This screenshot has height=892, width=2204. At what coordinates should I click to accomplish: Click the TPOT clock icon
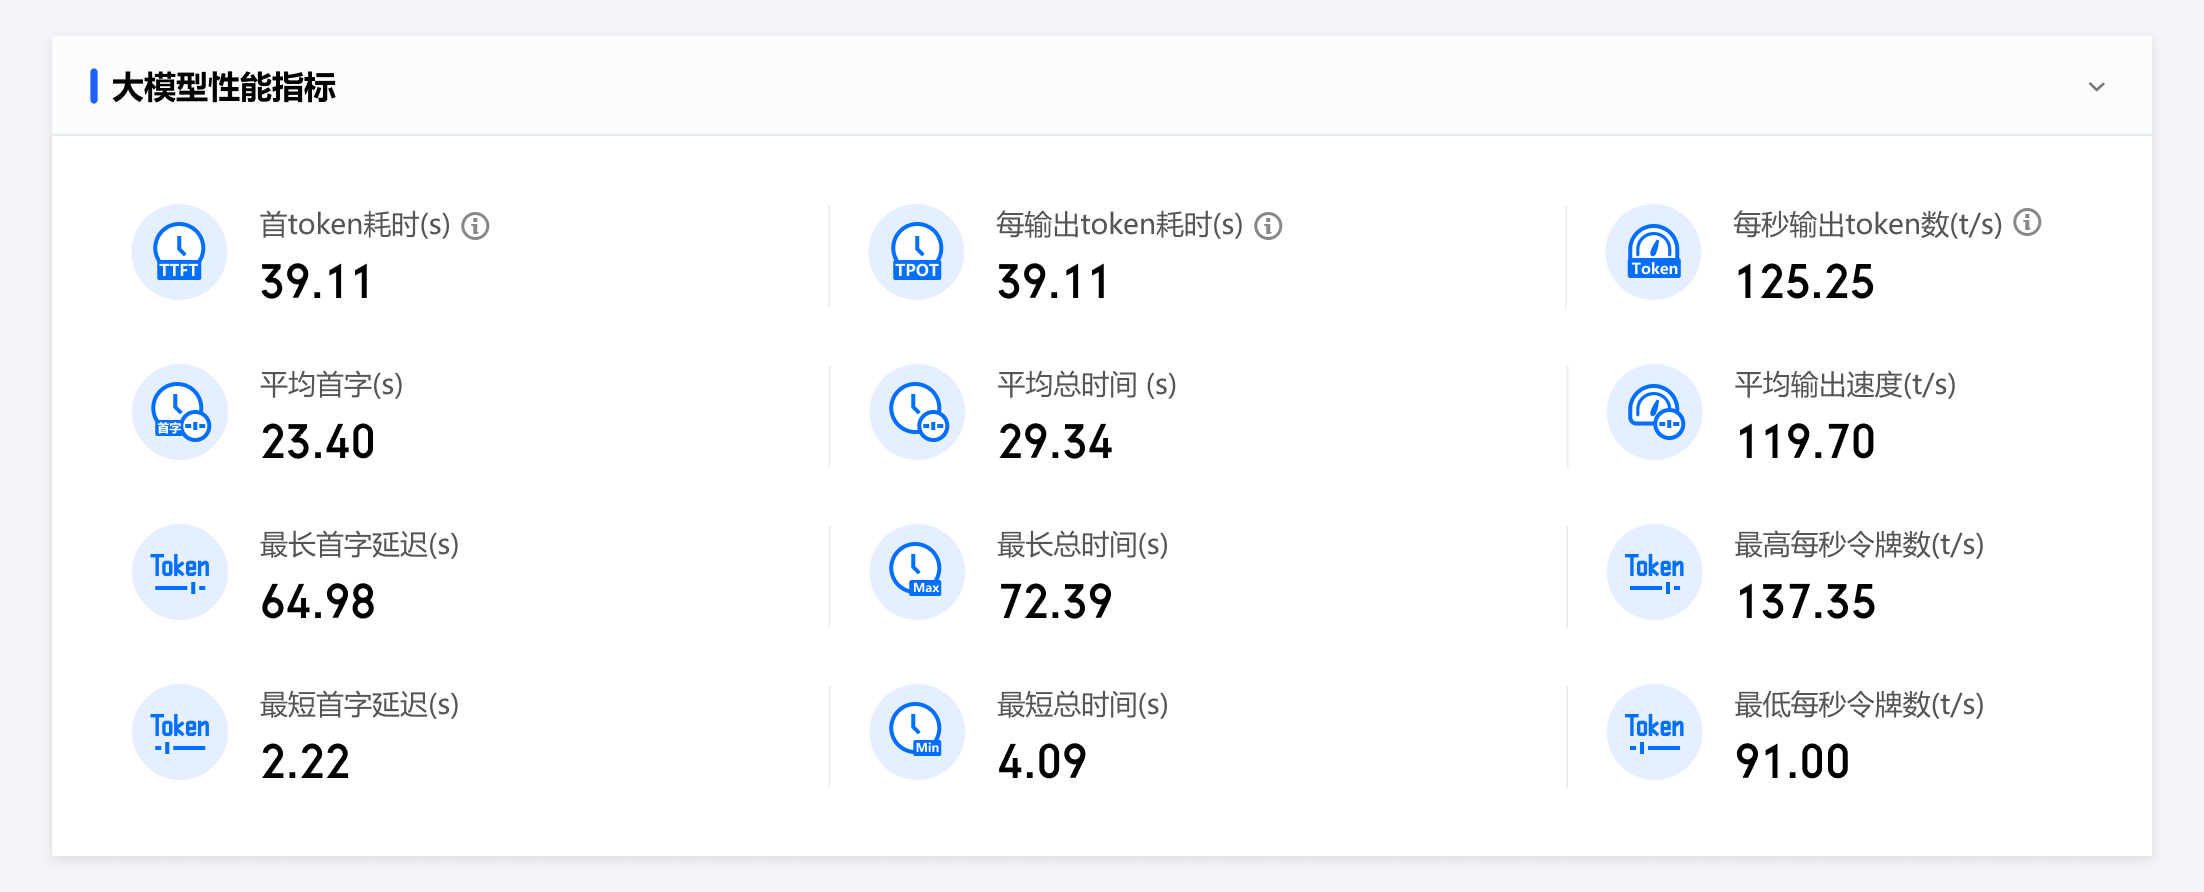coord(917,252)
